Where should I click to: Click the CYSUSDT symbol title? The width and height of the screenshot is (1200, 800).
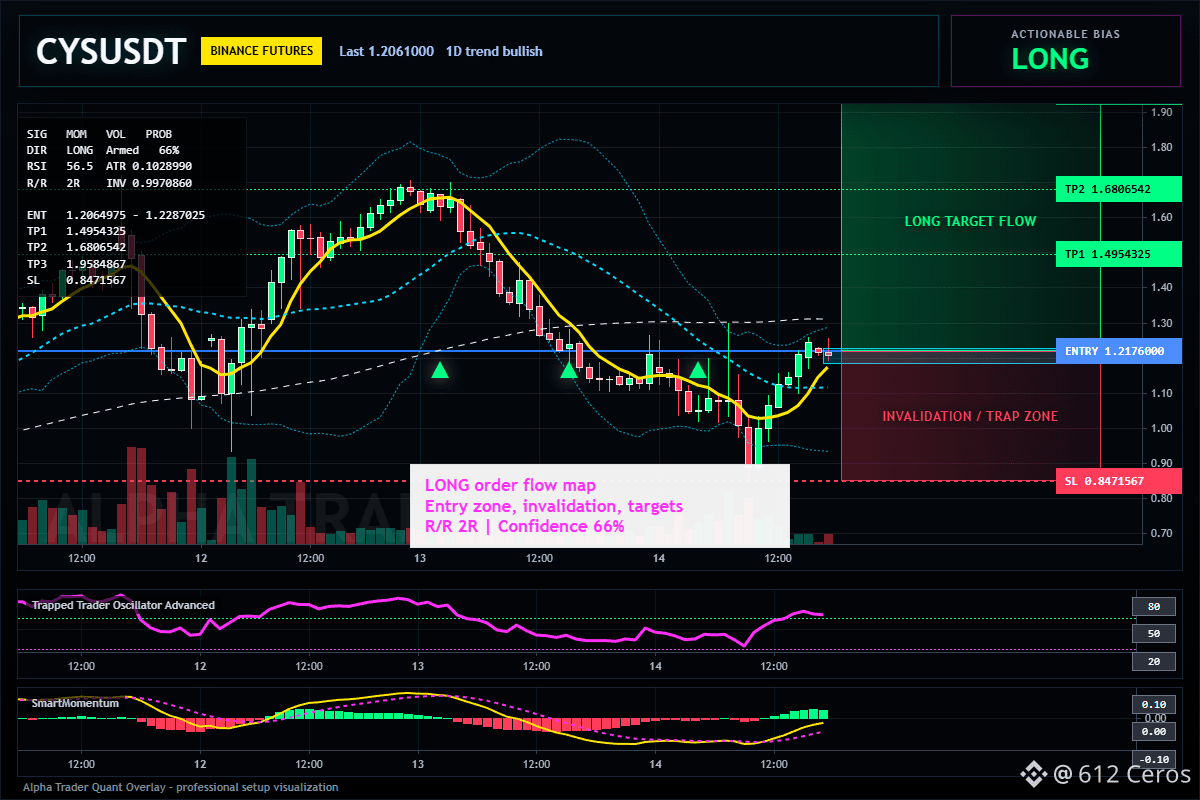pos(111,51)
